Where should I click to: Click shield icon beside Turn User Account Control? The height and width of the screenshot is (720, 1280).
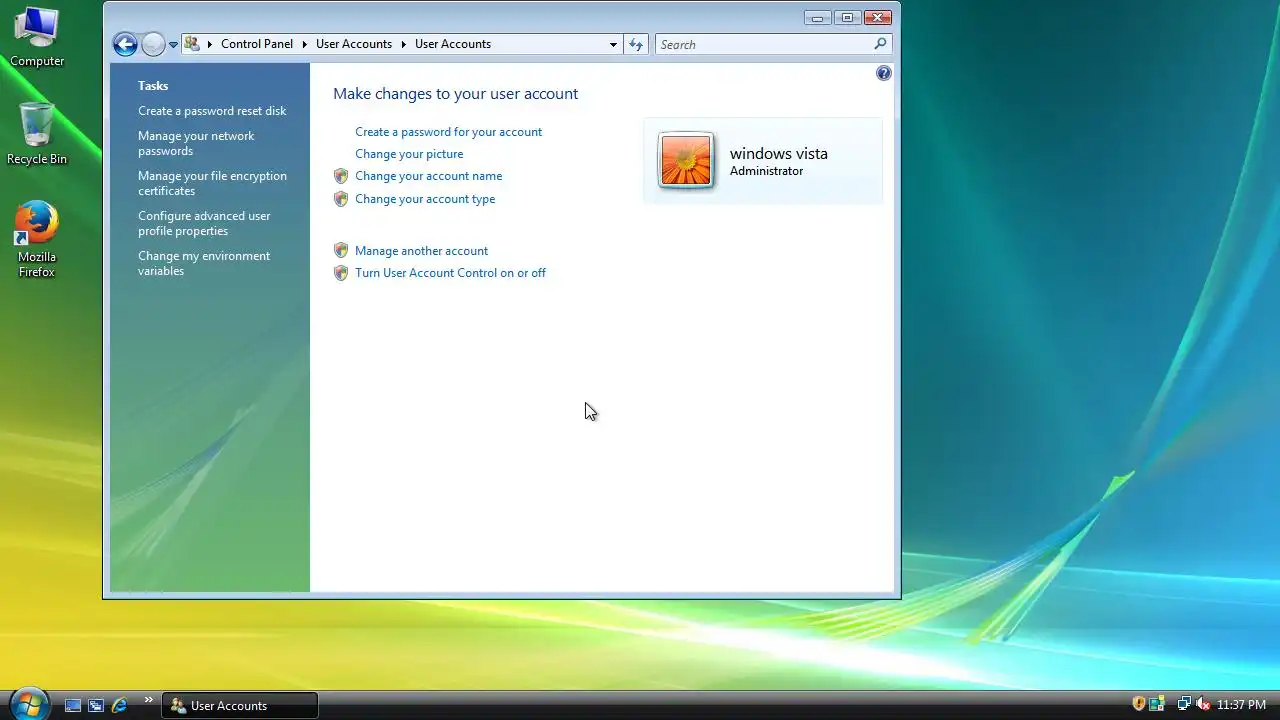[x=341, y=273]
